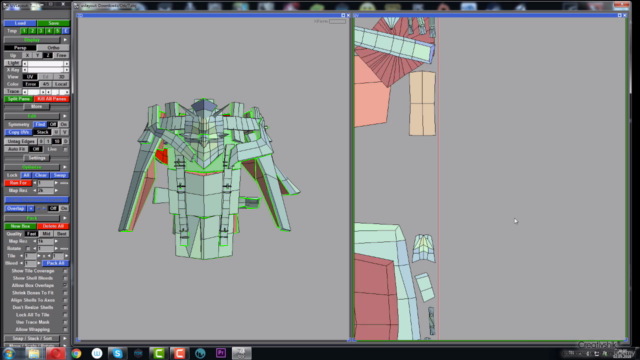The width and height of the screenshot is (640, 360).
Task: Set Pack Quality to Best
Action: pos(61,234)
